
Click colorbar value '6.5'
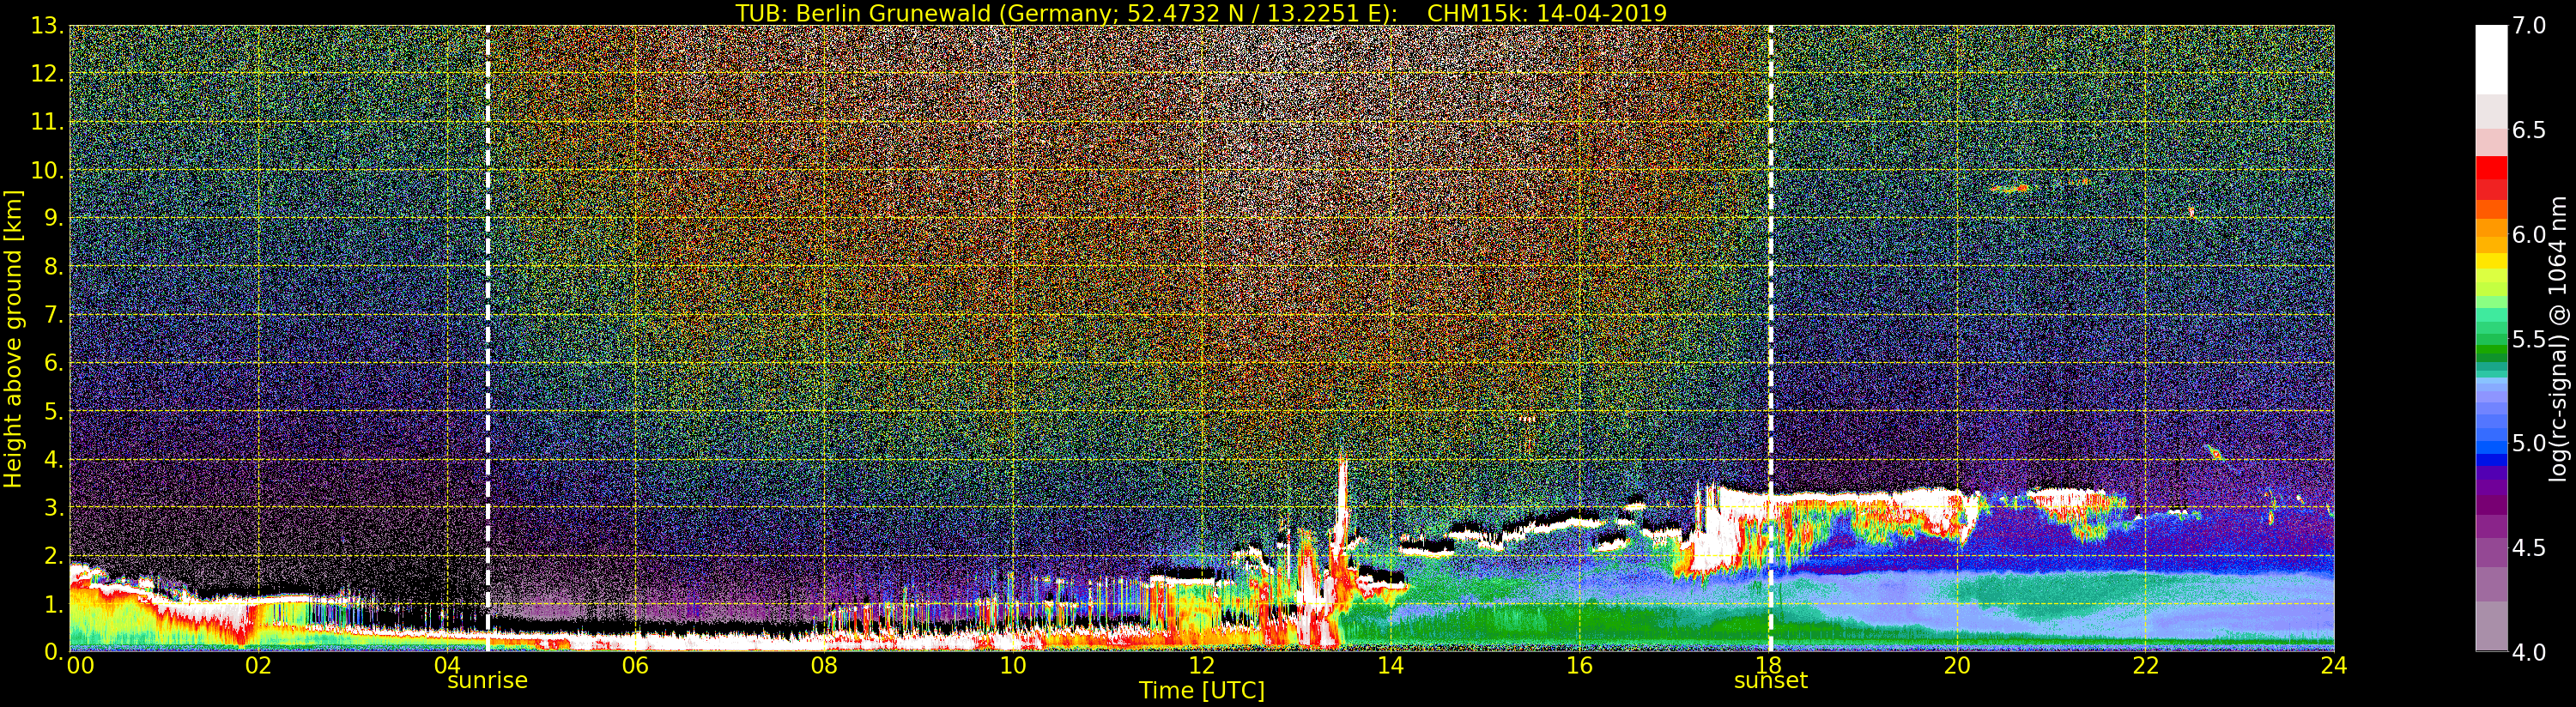point(2529,130)
